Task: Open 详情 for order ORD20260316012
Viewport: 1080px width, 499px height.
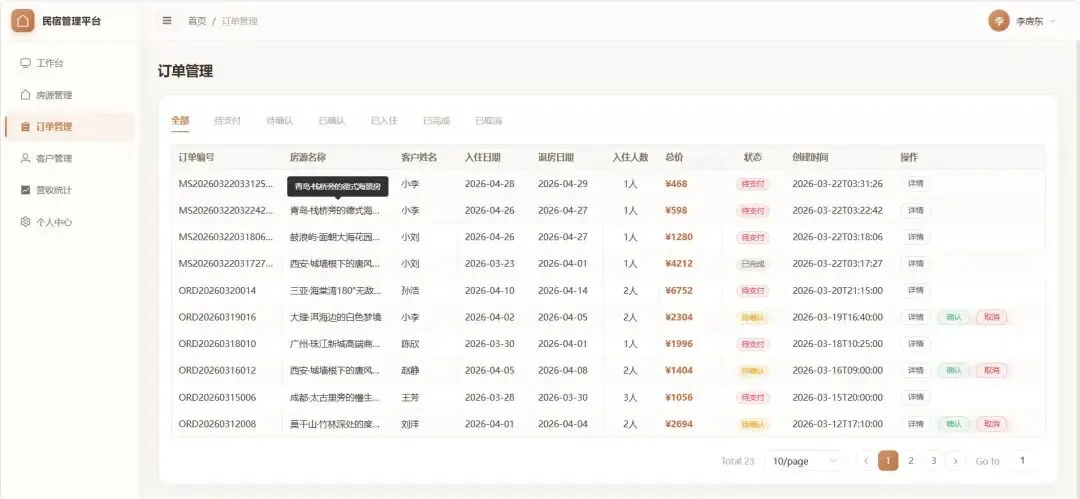Action: (915, 370)
